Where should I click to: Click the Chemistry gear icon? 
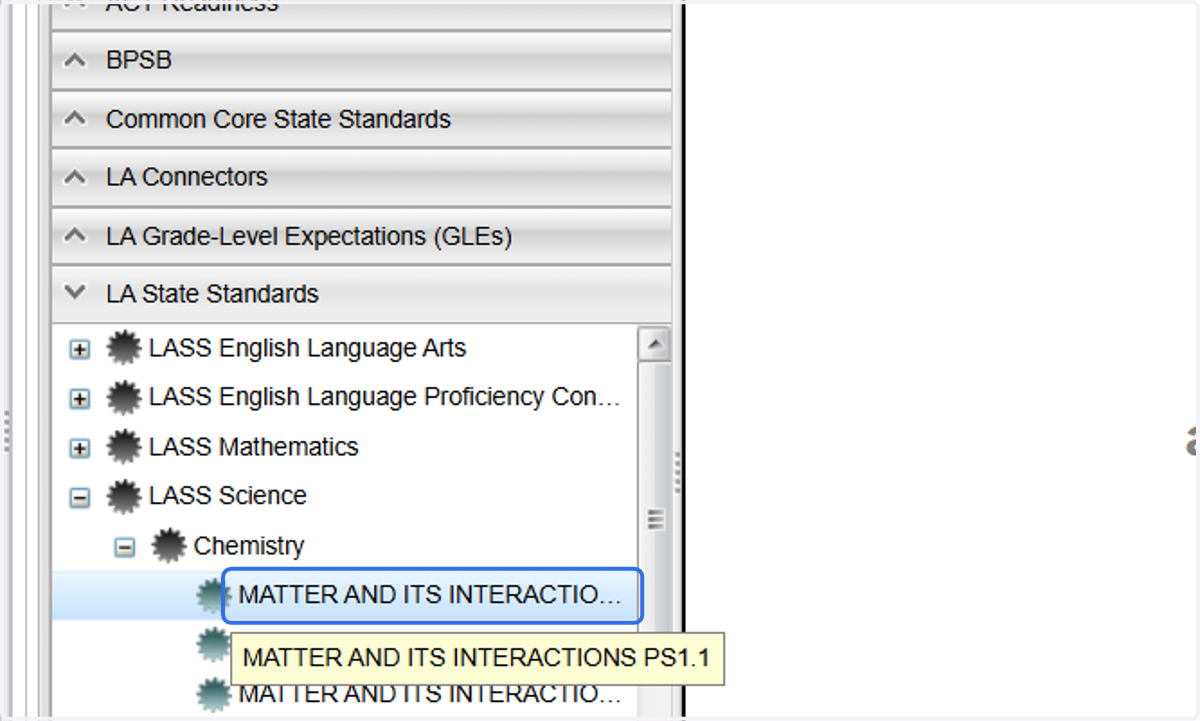tap(168, 546)
